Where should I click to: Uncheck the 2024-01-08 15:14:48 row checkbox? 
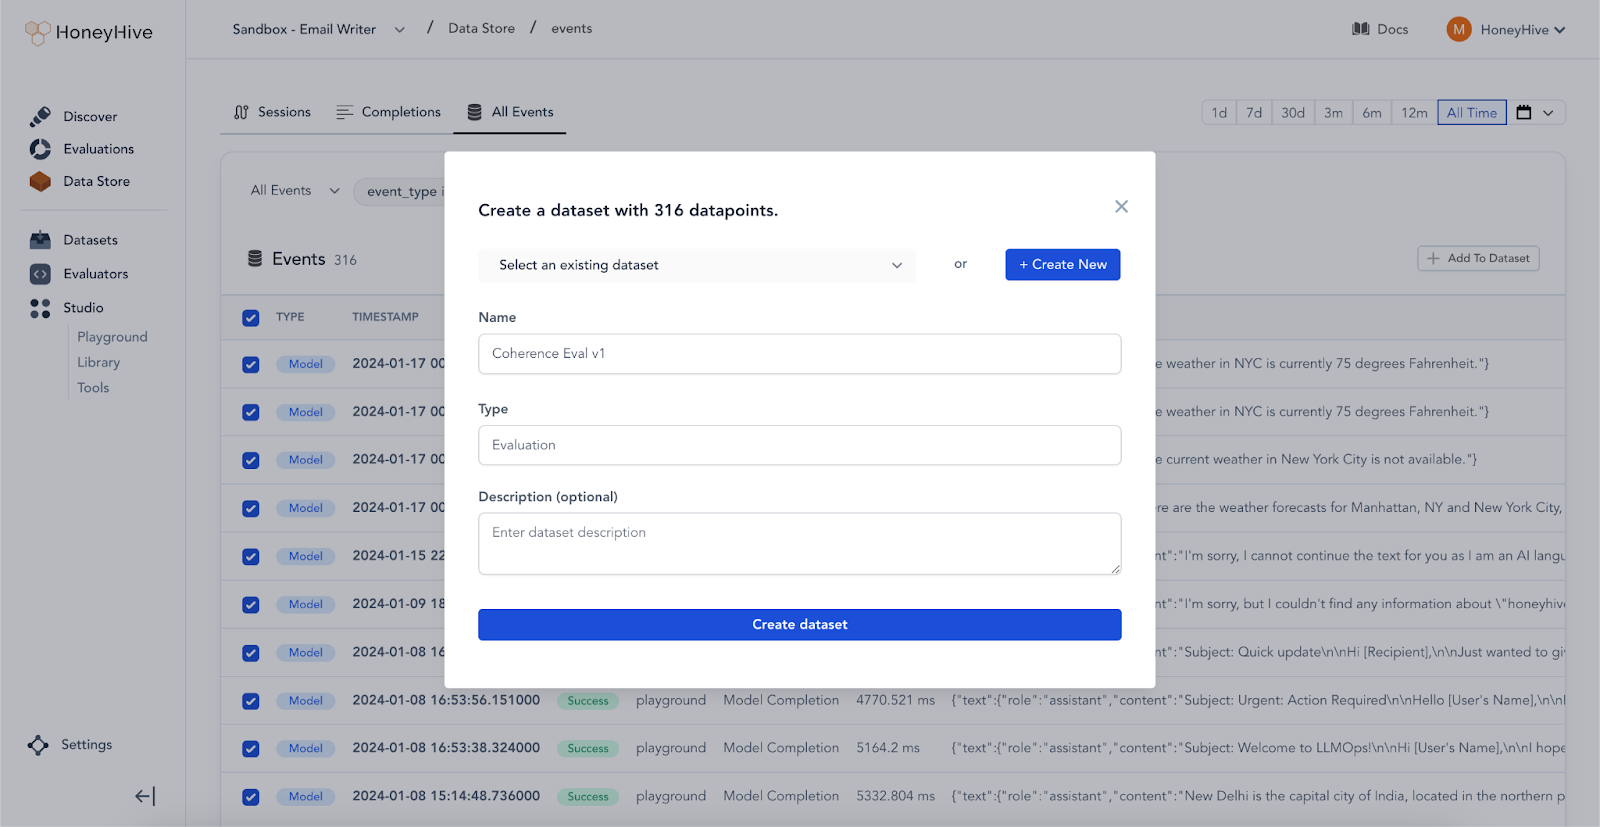pos(251,797)
